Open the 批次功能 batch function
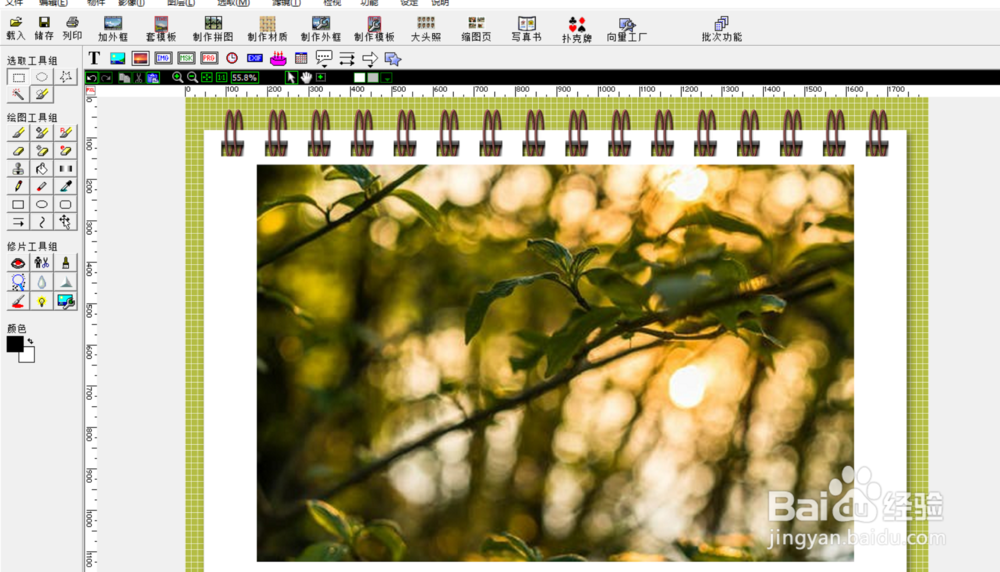Screen dimensions: 1000x572 pos(722,29)
